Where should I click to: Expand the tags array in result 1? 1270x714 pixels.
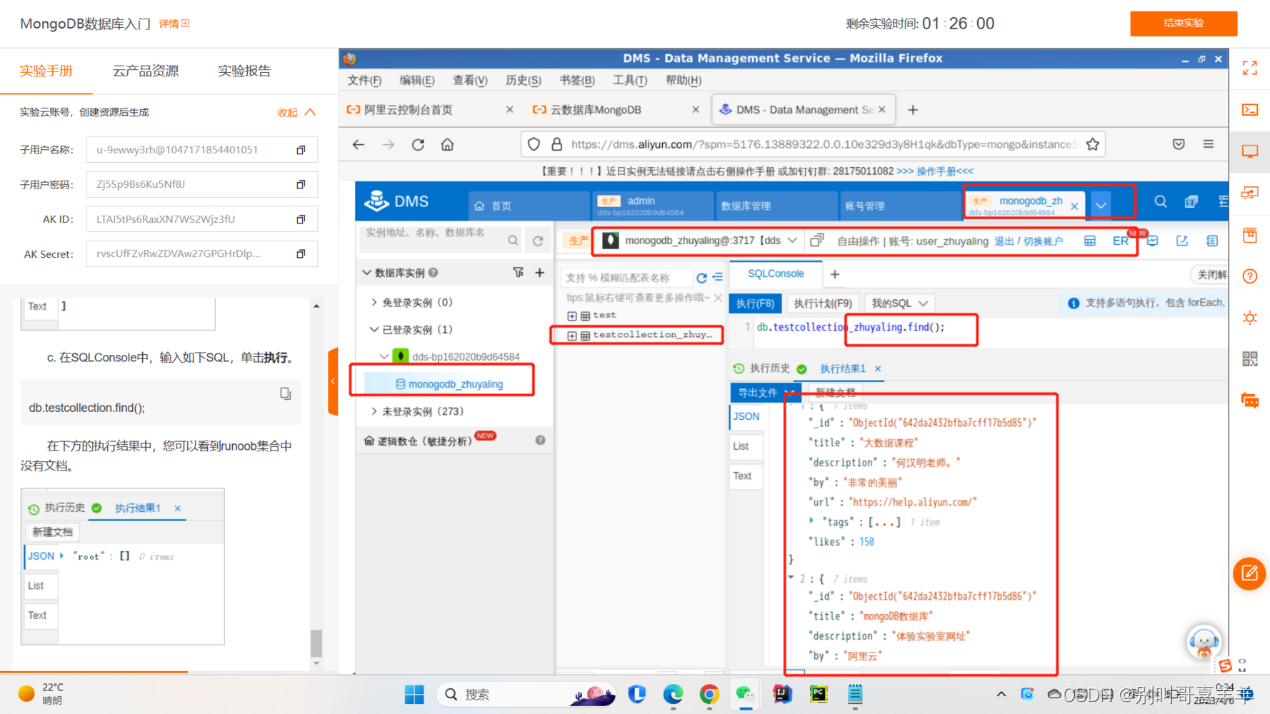tap(811, 521)
